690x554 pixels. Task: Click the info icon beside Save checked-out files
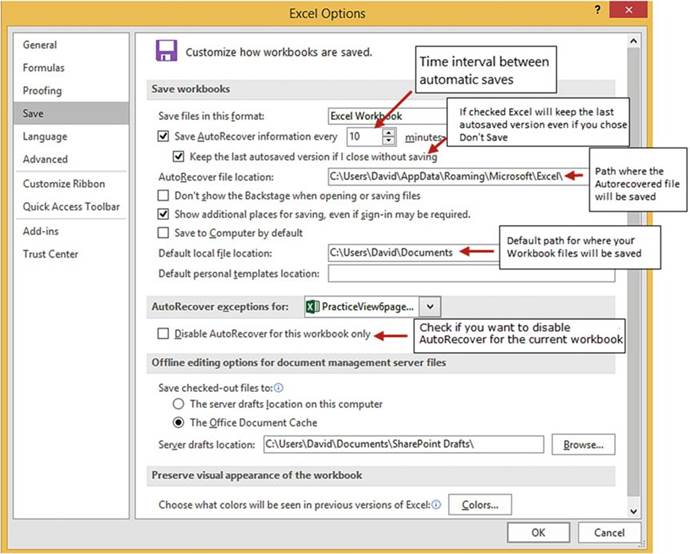(x=278, y=386)
